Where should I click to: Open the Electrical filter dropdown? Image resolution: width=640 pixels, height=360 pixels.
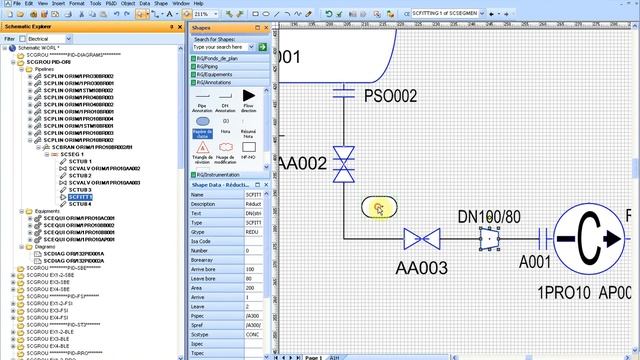tap(69, 39)
